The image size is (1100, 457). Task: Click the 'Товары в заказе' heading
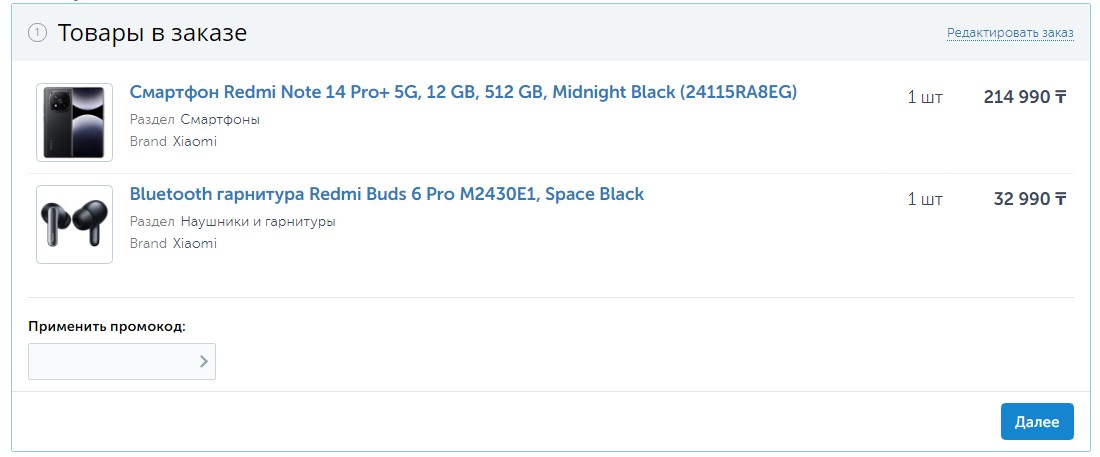coord(152,33)
